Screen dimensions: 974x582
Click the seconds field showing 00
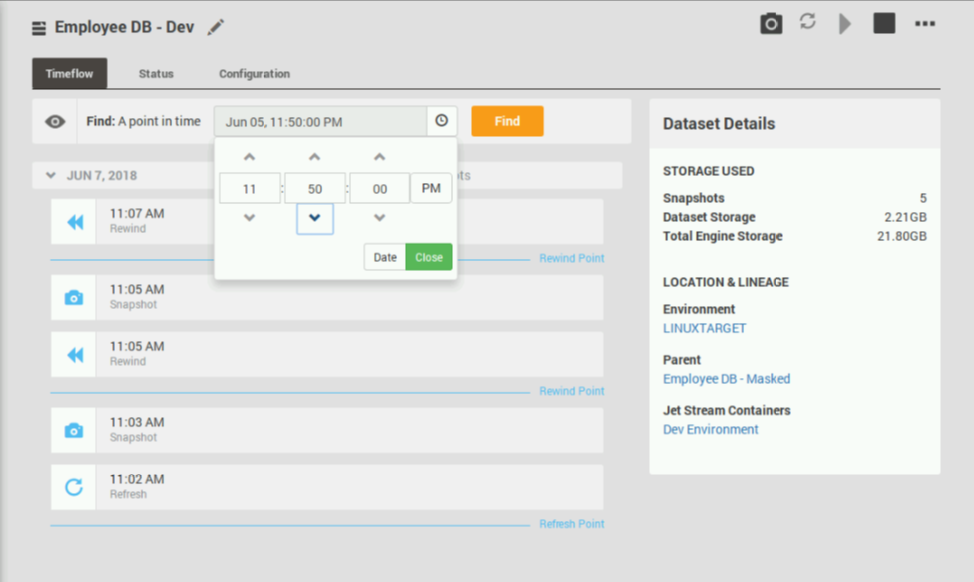click(x=380, y=188)
